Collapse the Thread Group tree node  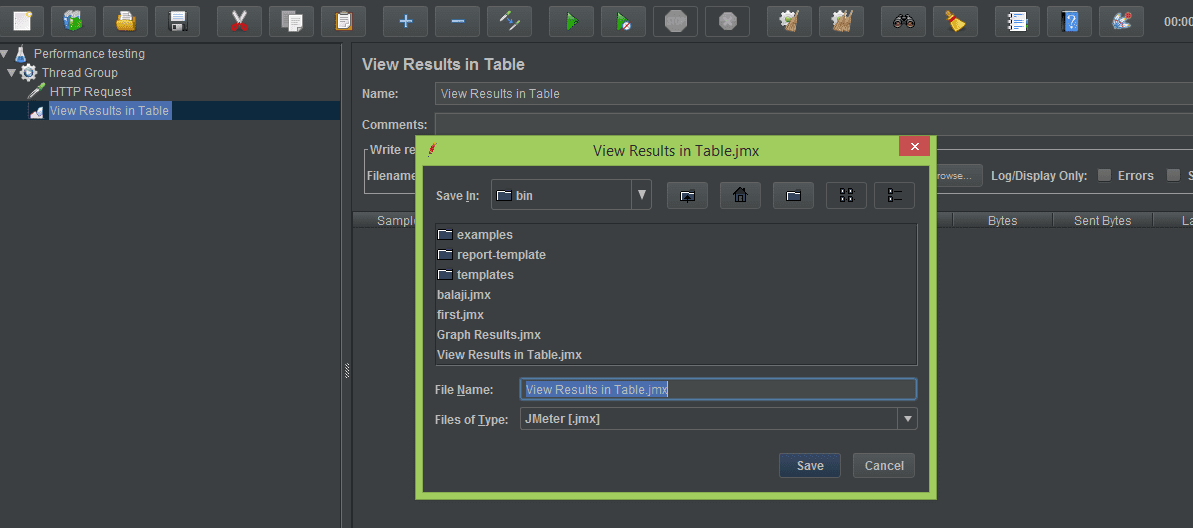11,73
